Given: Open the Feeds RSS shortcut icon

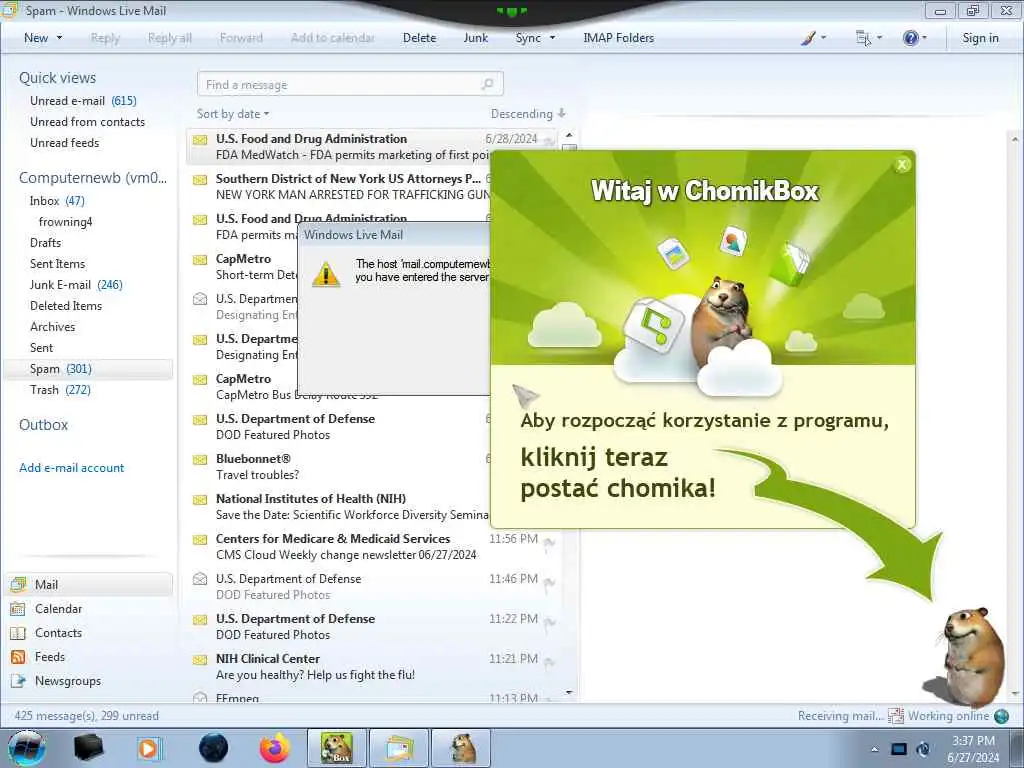Looking at the screenshot, I should 18,657.
